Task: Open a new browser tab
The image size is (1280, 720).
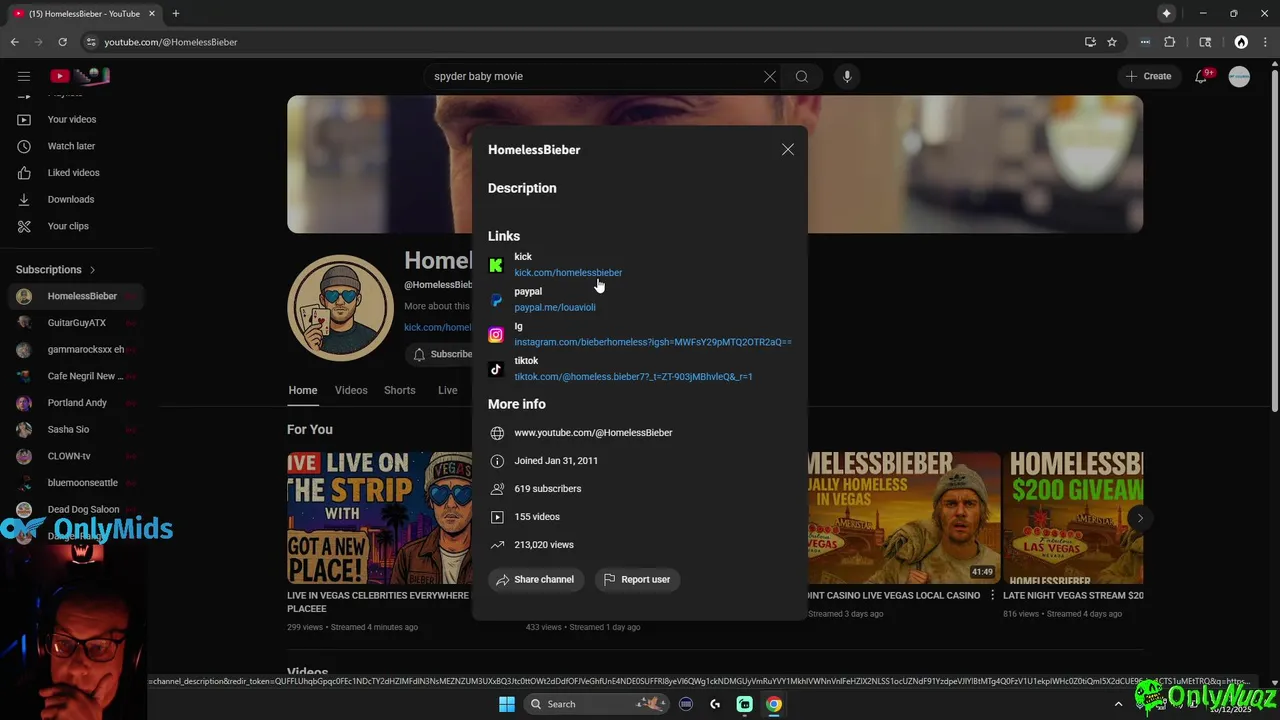Action: (176, 13)
